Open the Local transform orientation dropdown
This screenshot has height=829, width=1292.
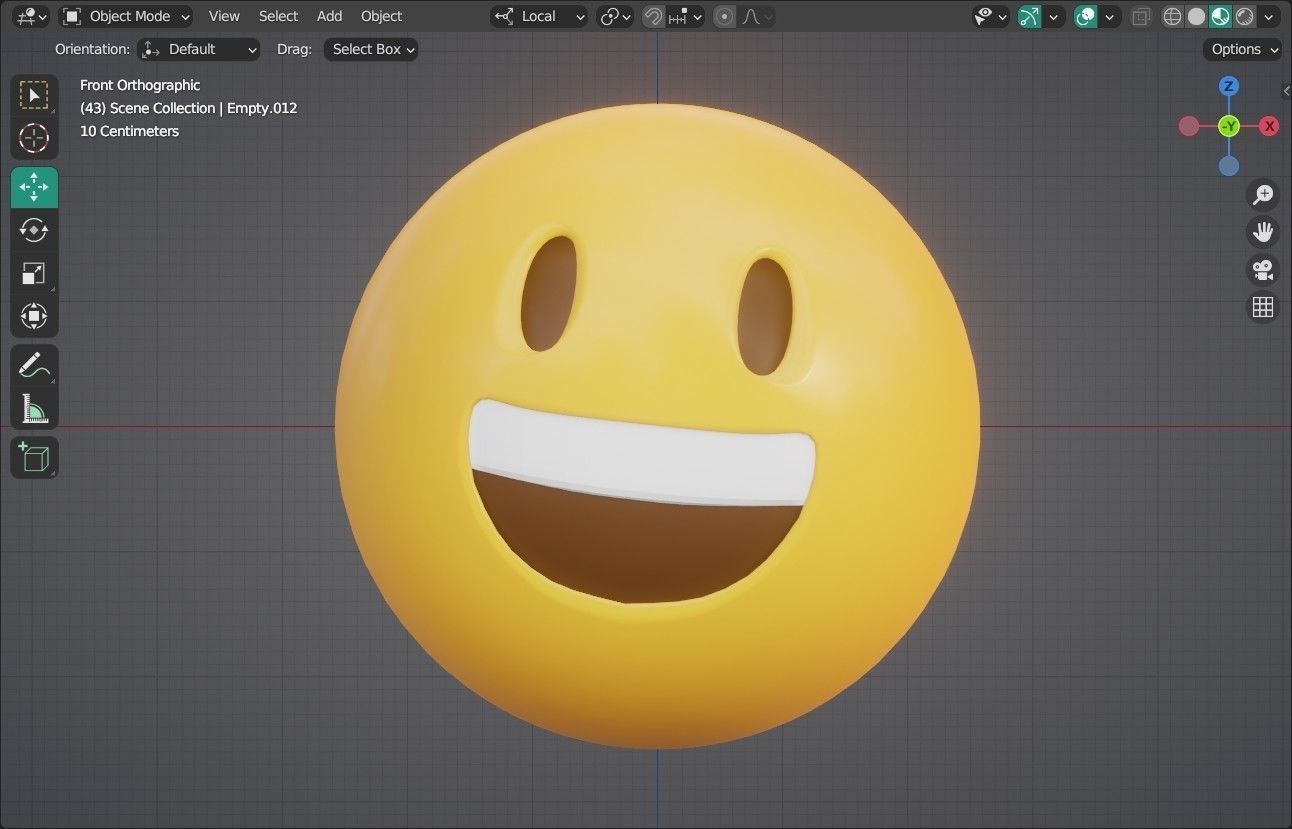pyautogui.click(x=539, y=16)
